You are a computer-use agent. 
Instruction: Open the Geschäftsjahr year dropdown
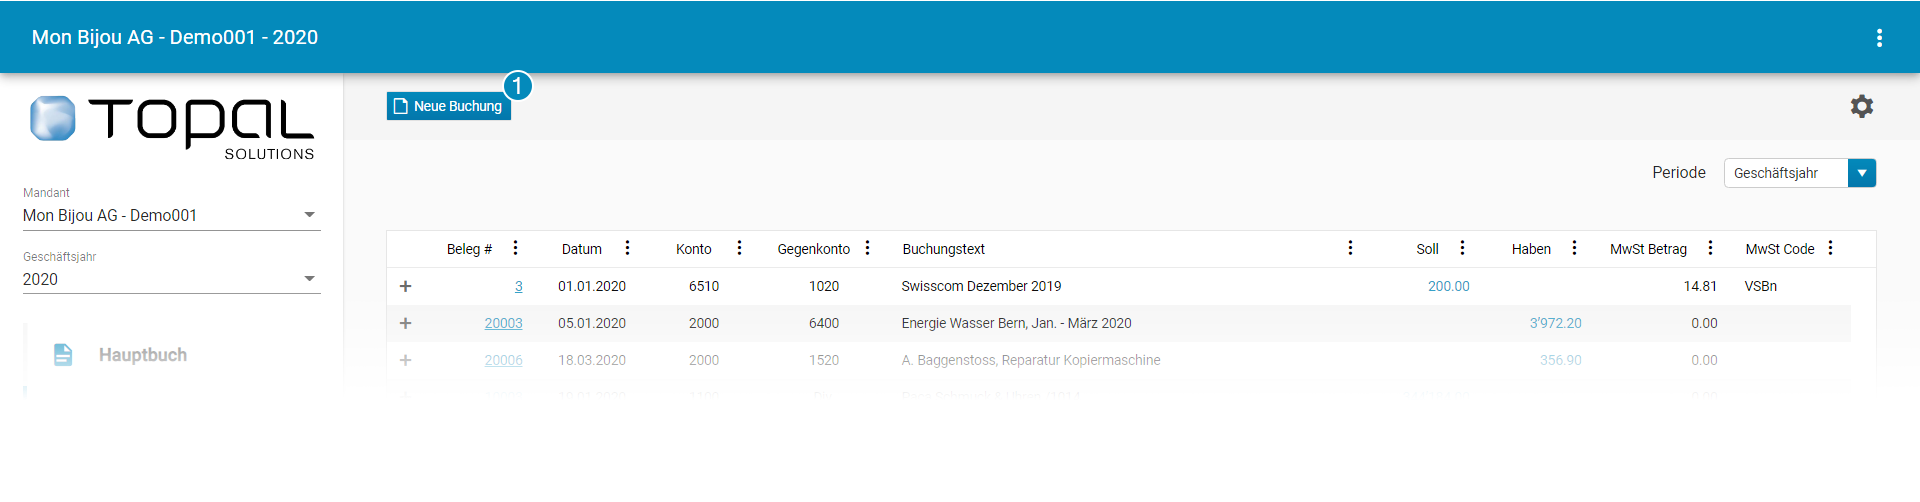tap(170, 279)
